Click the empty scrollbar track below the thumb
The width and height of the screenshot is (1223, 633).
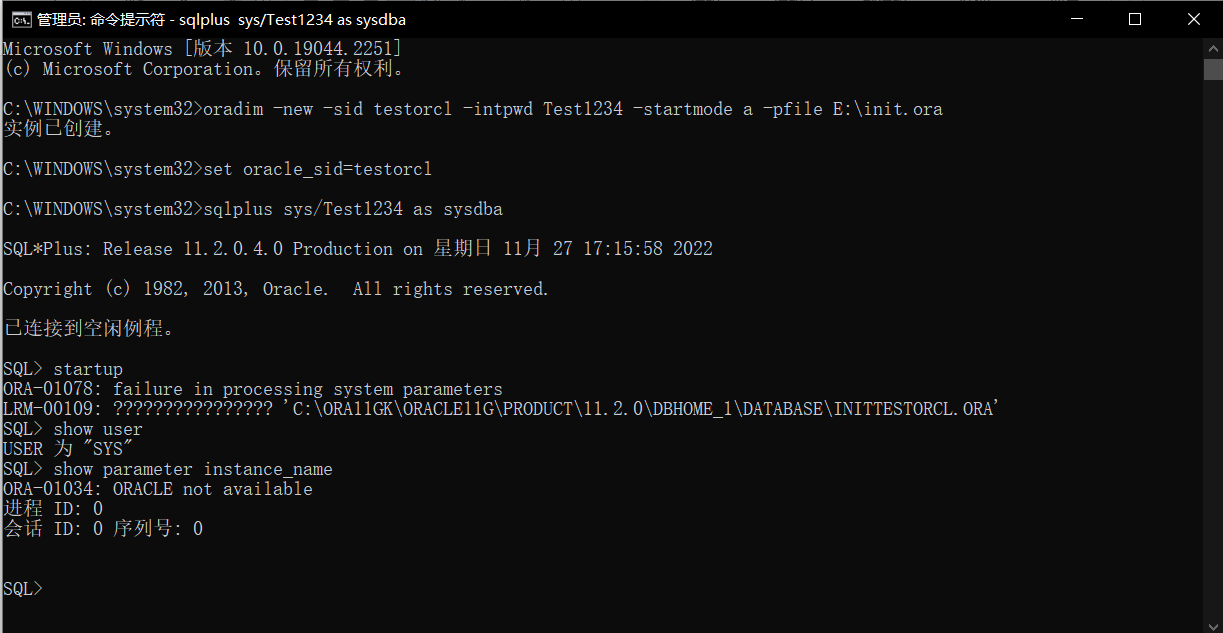(x=1213, y=345)
